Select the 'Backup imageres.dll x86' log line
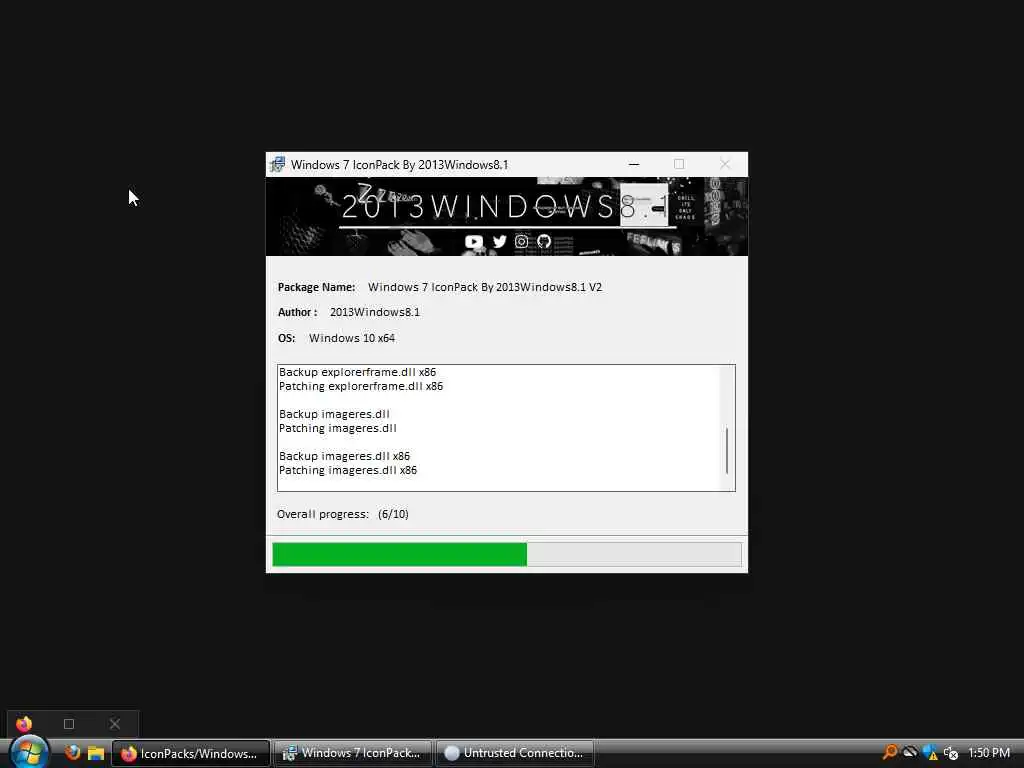The width and height of the screenshot is (1024, 768). tap(344, 456)
